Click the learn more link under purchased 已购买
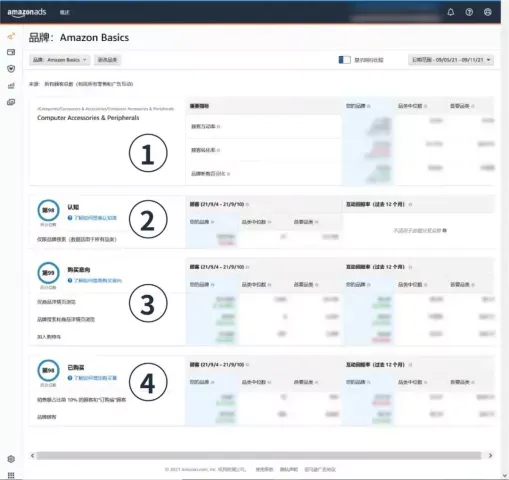Viewport: 509px width, 480px height. coord(92,378)
